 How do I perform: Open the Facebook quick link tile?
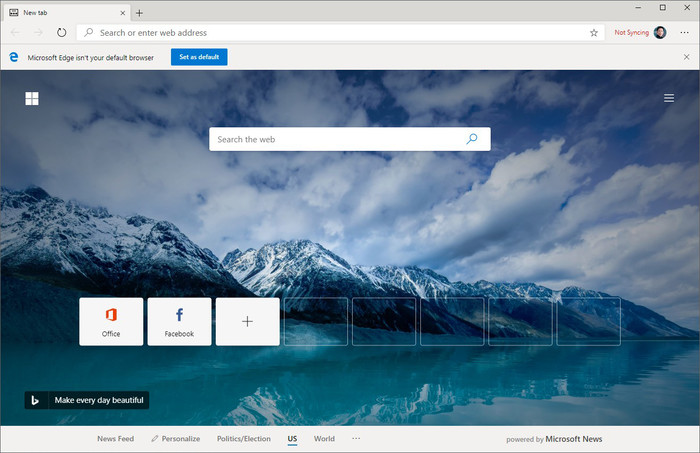click(x=179, y=321)
